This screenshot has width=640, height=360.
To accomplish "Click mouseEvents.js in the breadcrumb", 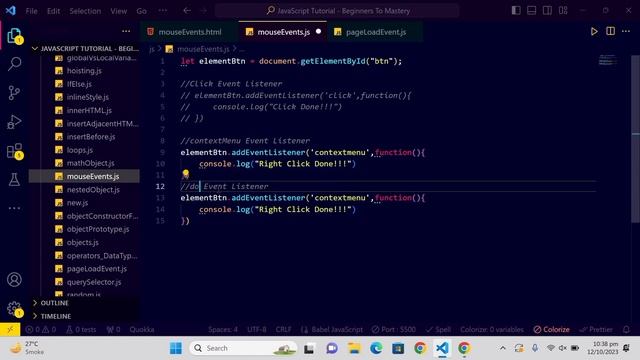I will 203,49.
